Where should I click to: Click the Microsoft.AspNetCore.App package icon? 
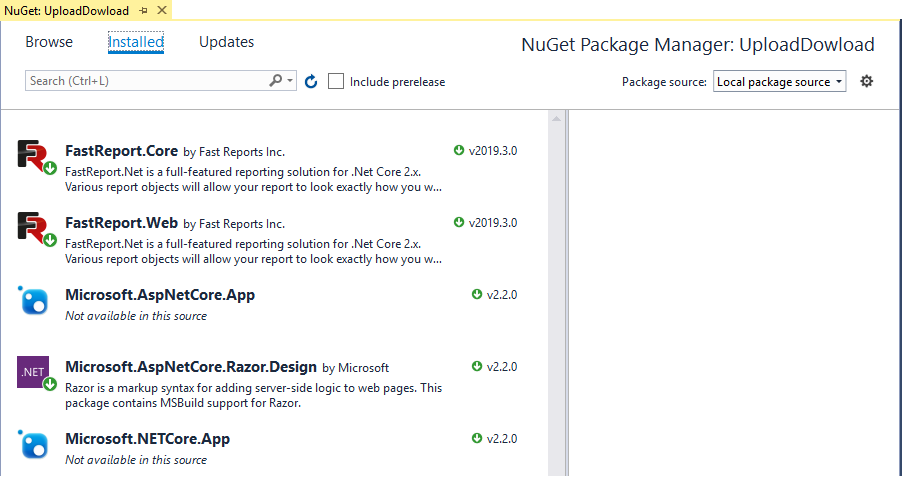pyautogui.click(x=33, y=300)
